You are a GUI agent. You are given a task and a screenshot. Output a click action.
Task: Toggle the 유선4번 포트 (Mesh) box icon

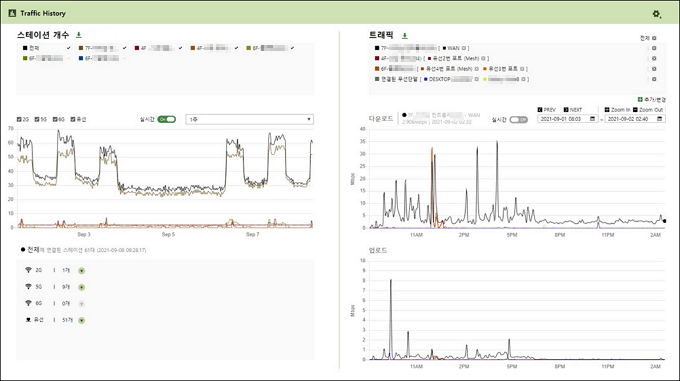pos(477,69)
